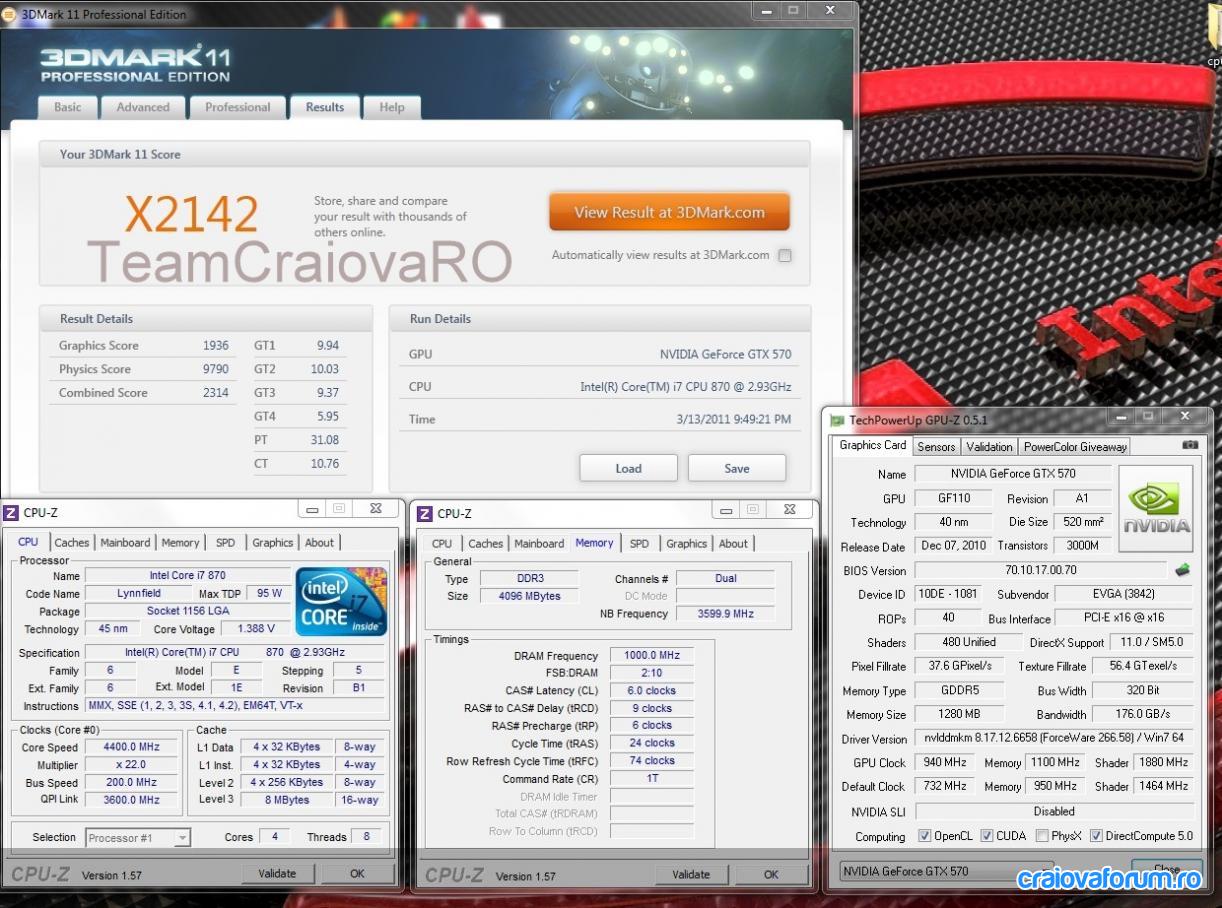Screen dimensions: 1222x908
Task: Click the 3DMark 11 title bar icon
Action: pos(11,14)
